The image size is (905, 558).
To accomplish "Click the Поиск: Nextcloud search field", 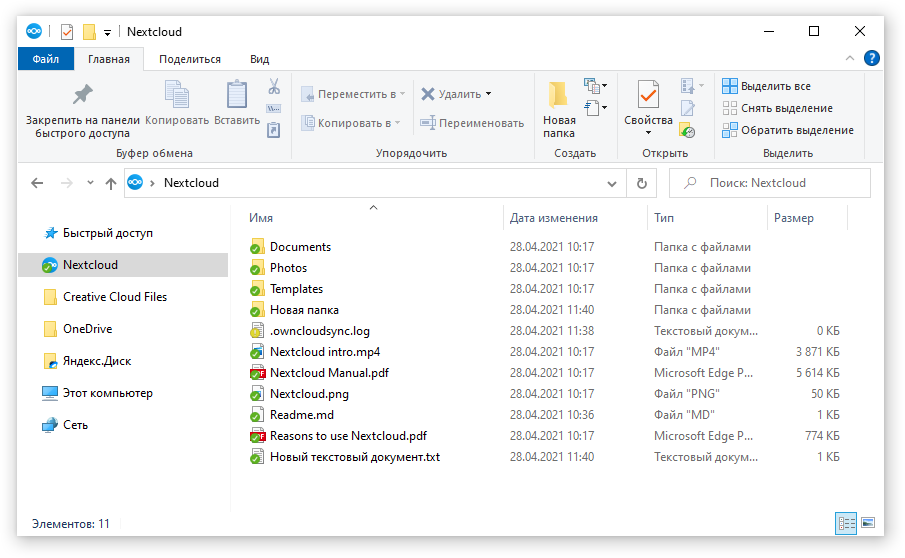I will click(769, 183).
